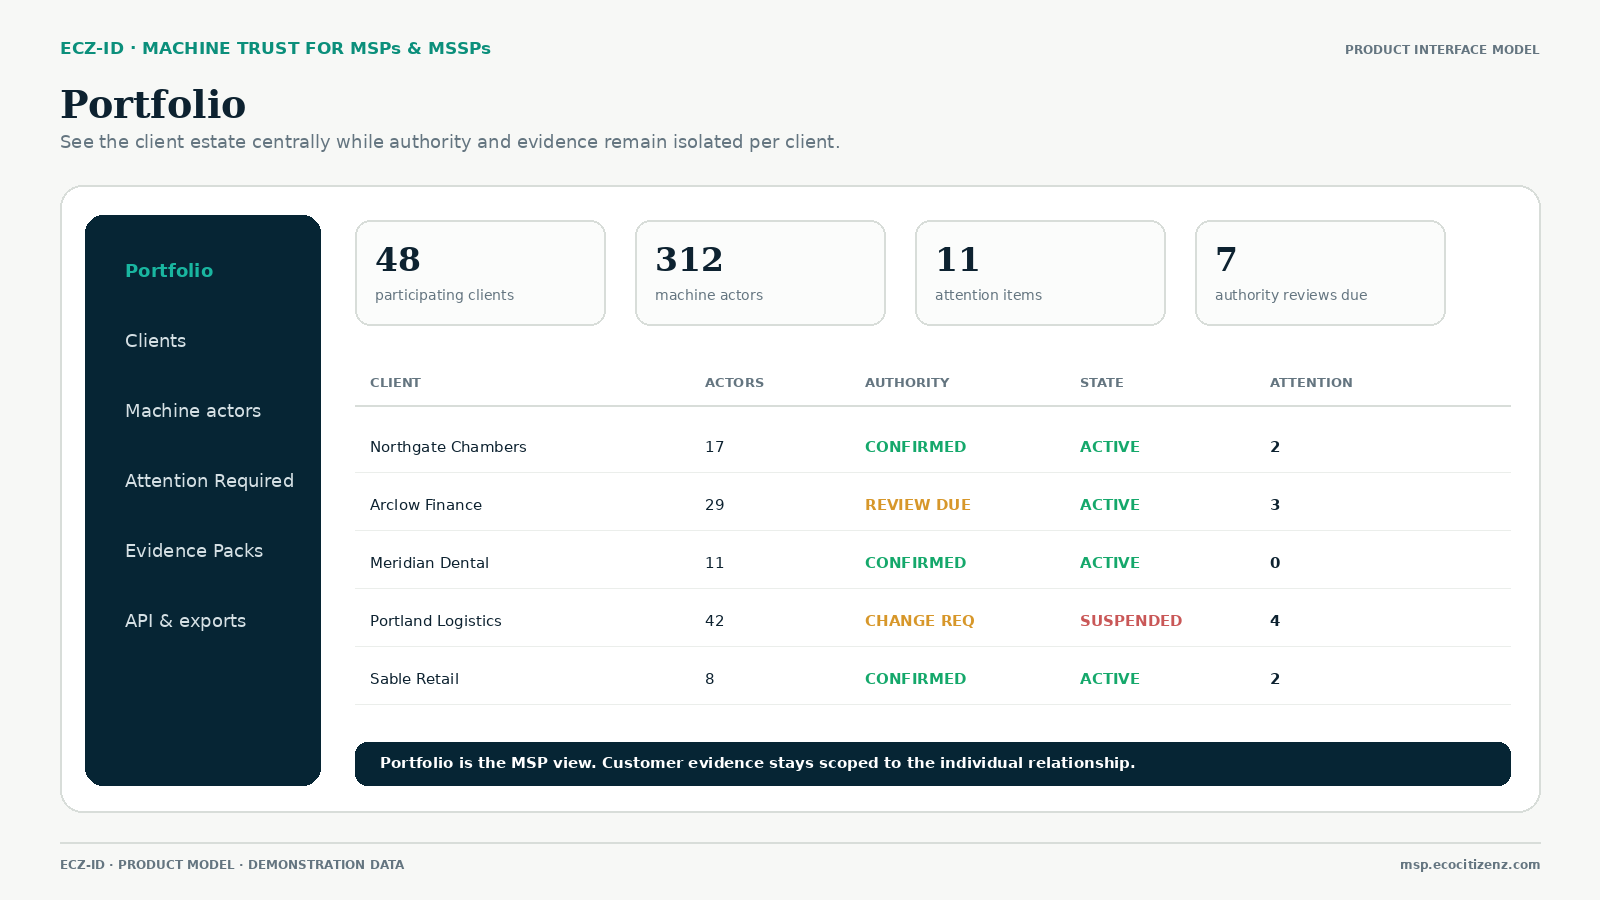The width and height of the screenshot is (1600, 900).
Task: Open the 11 attention items card
Action: click(1040, 273)
